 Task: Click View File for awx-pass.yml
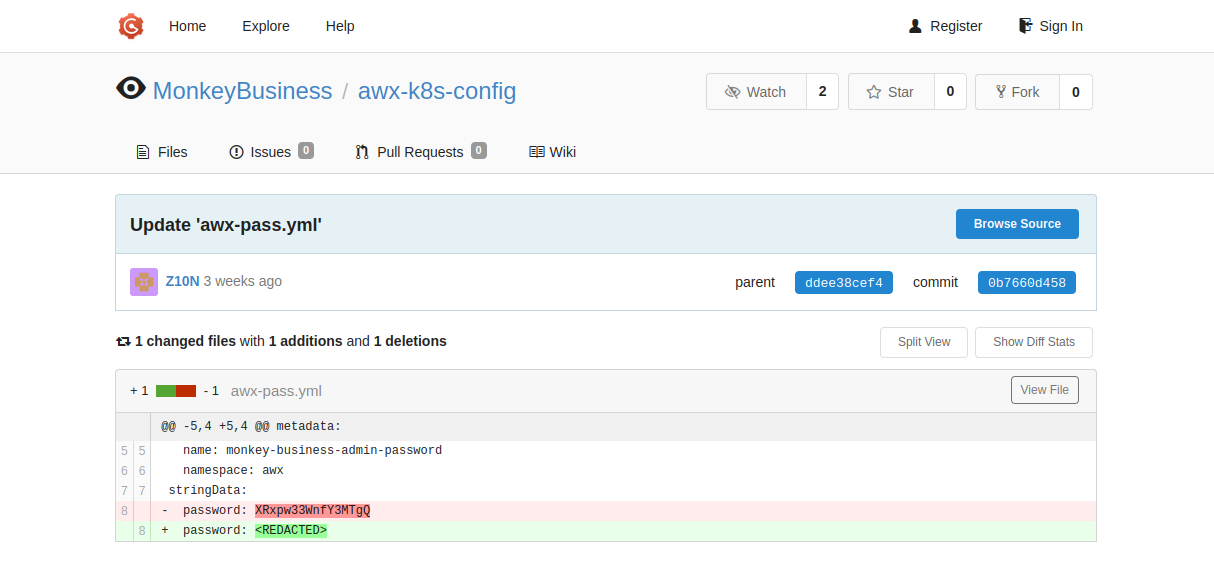coord(1044,389)
